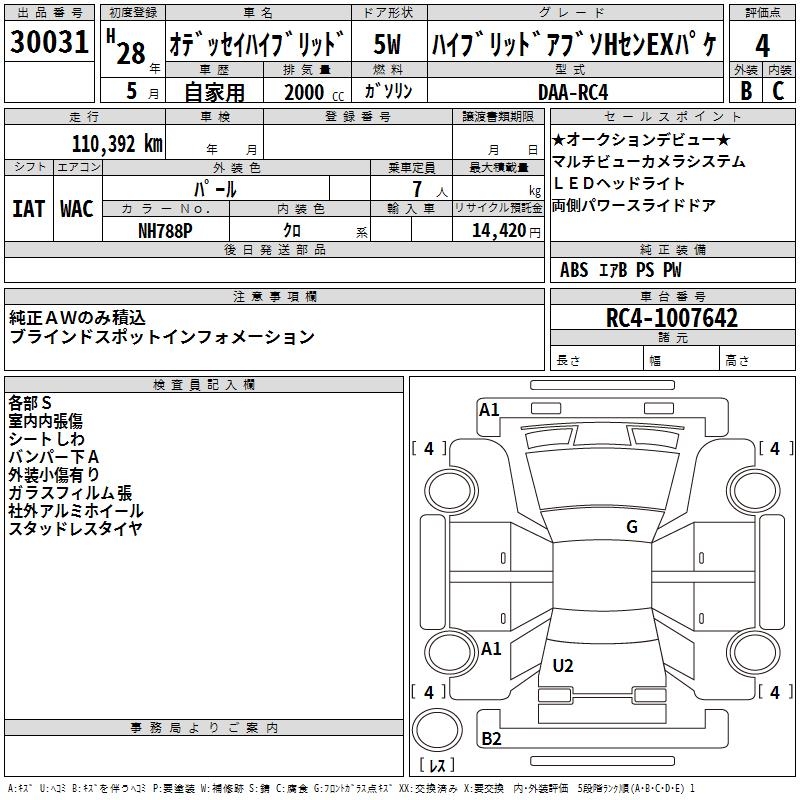Click the grade ハイブリッドアブソHセンEXパケ
Image resolution: width=800 pixels, height=800 pixels.
pos(574,44)
